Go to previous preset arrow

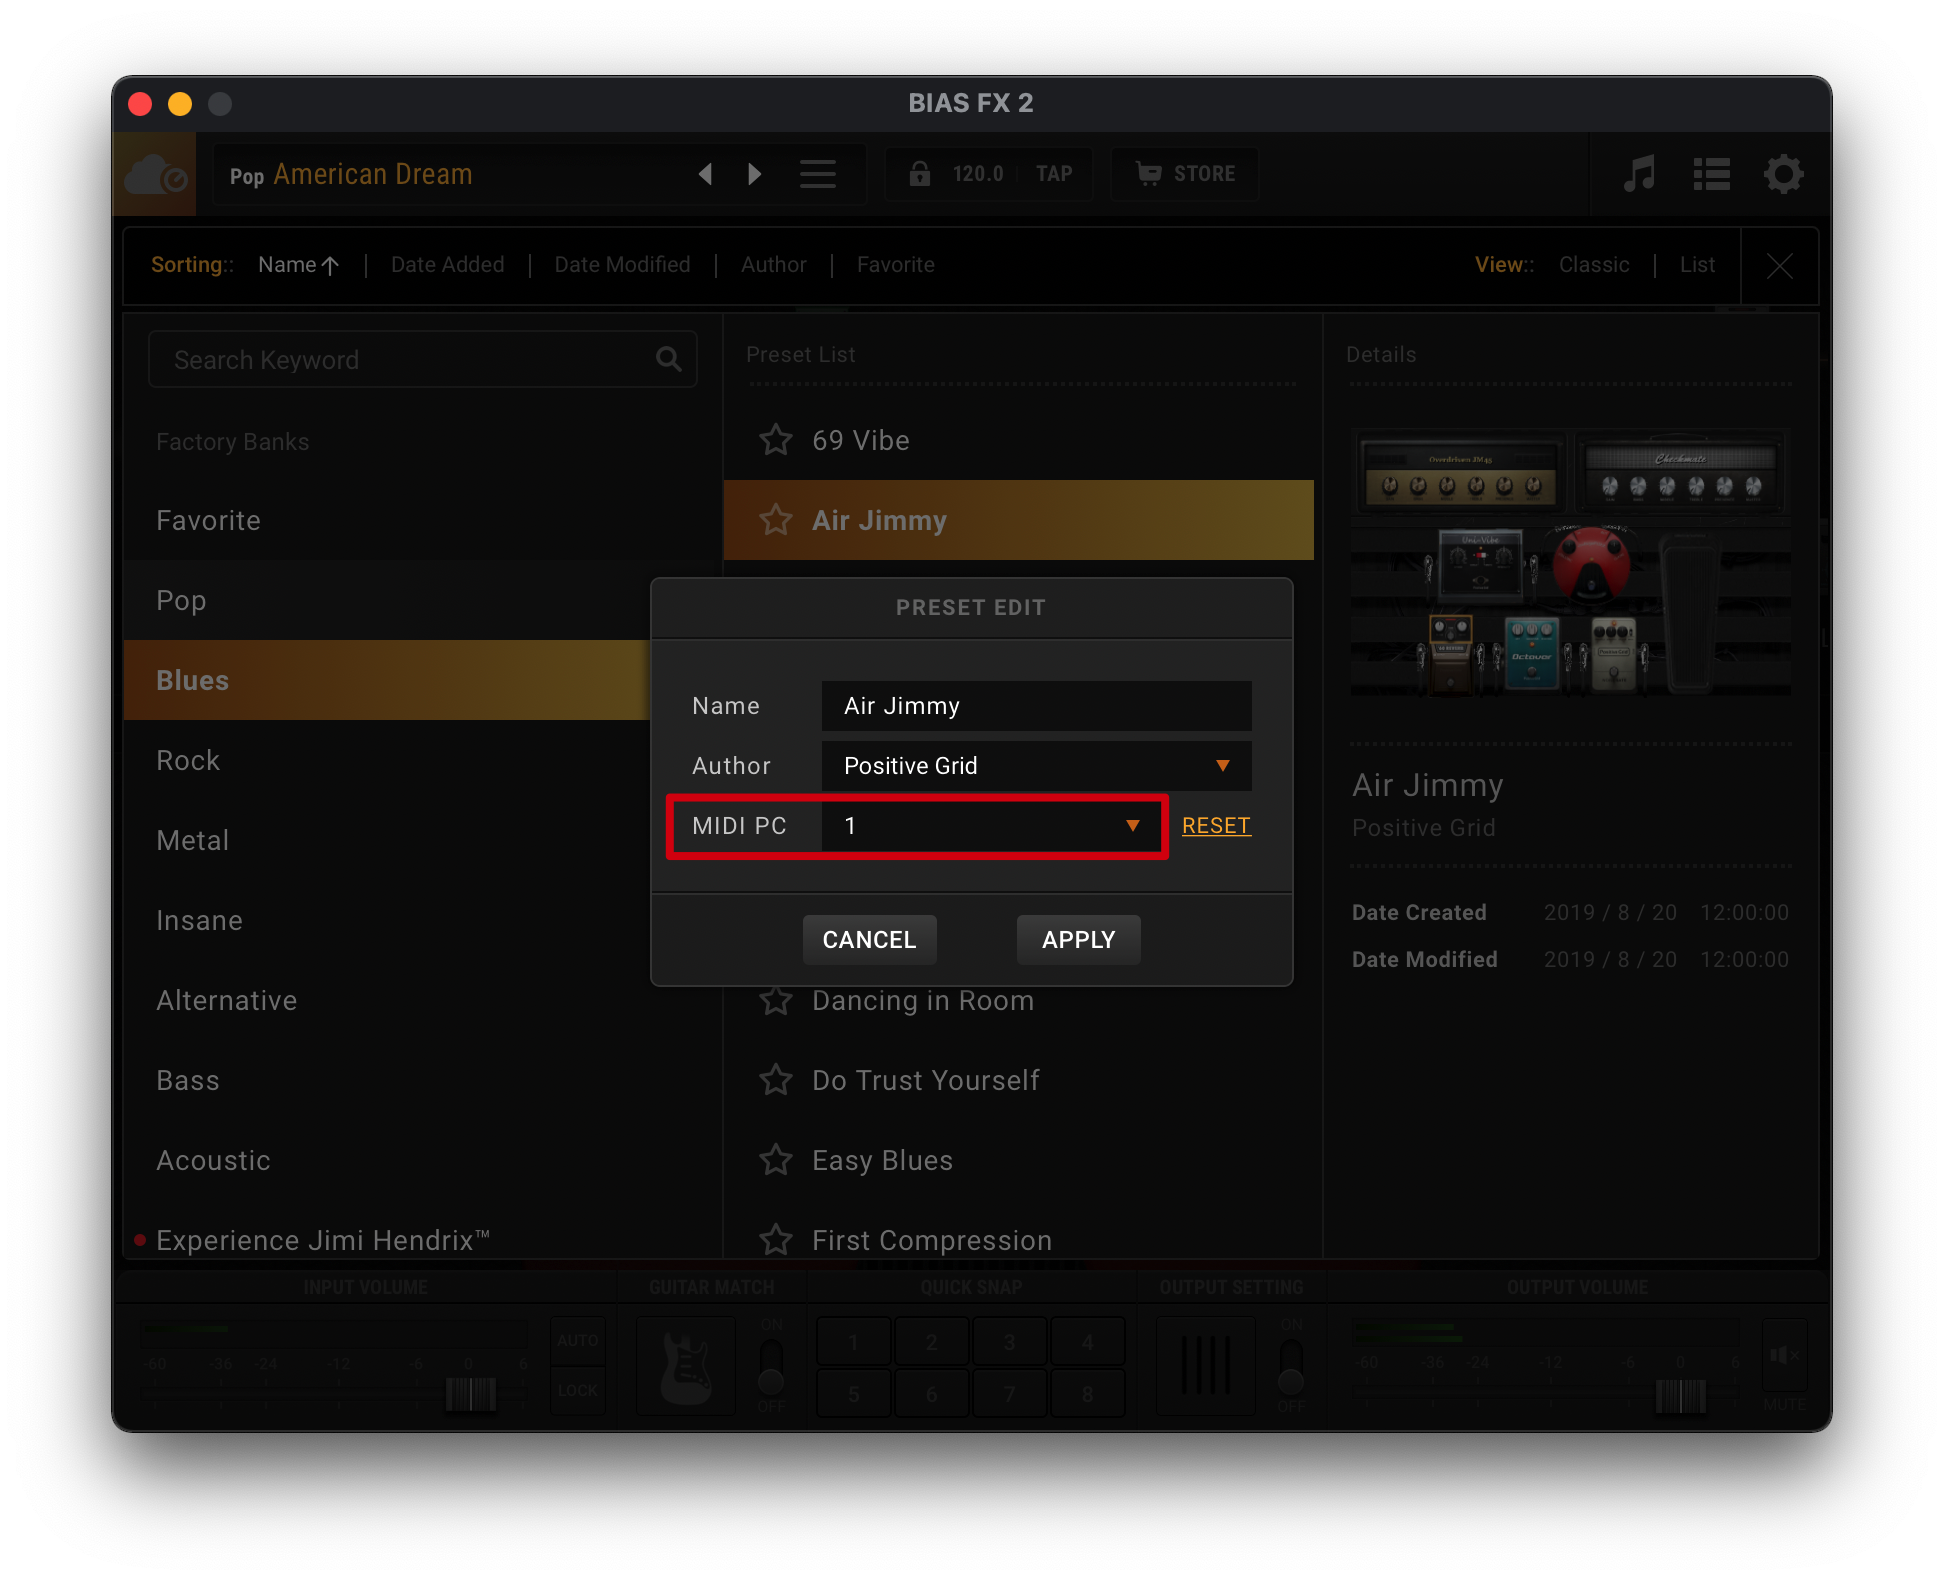[705, 174]
